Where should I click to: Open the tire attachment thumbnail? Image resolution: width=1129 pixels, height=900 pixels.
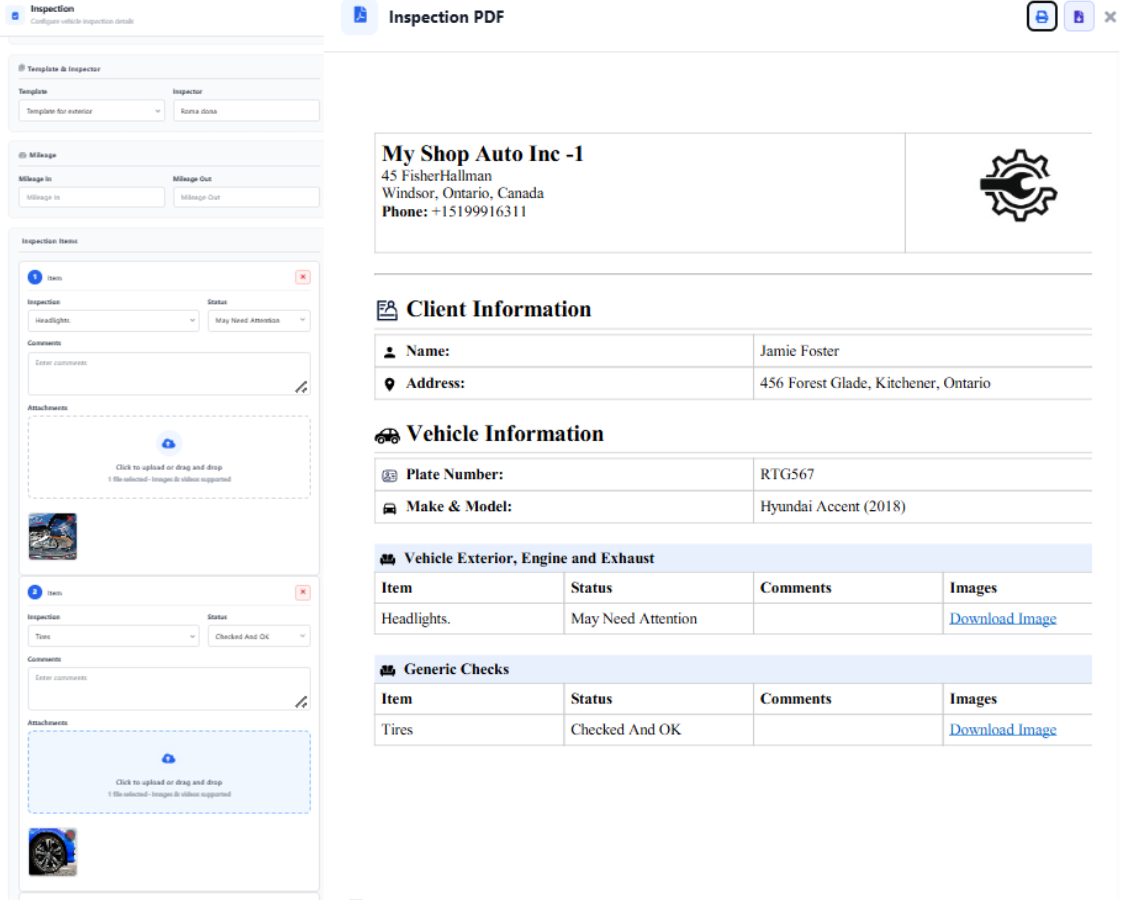click(x=53, y=852)
